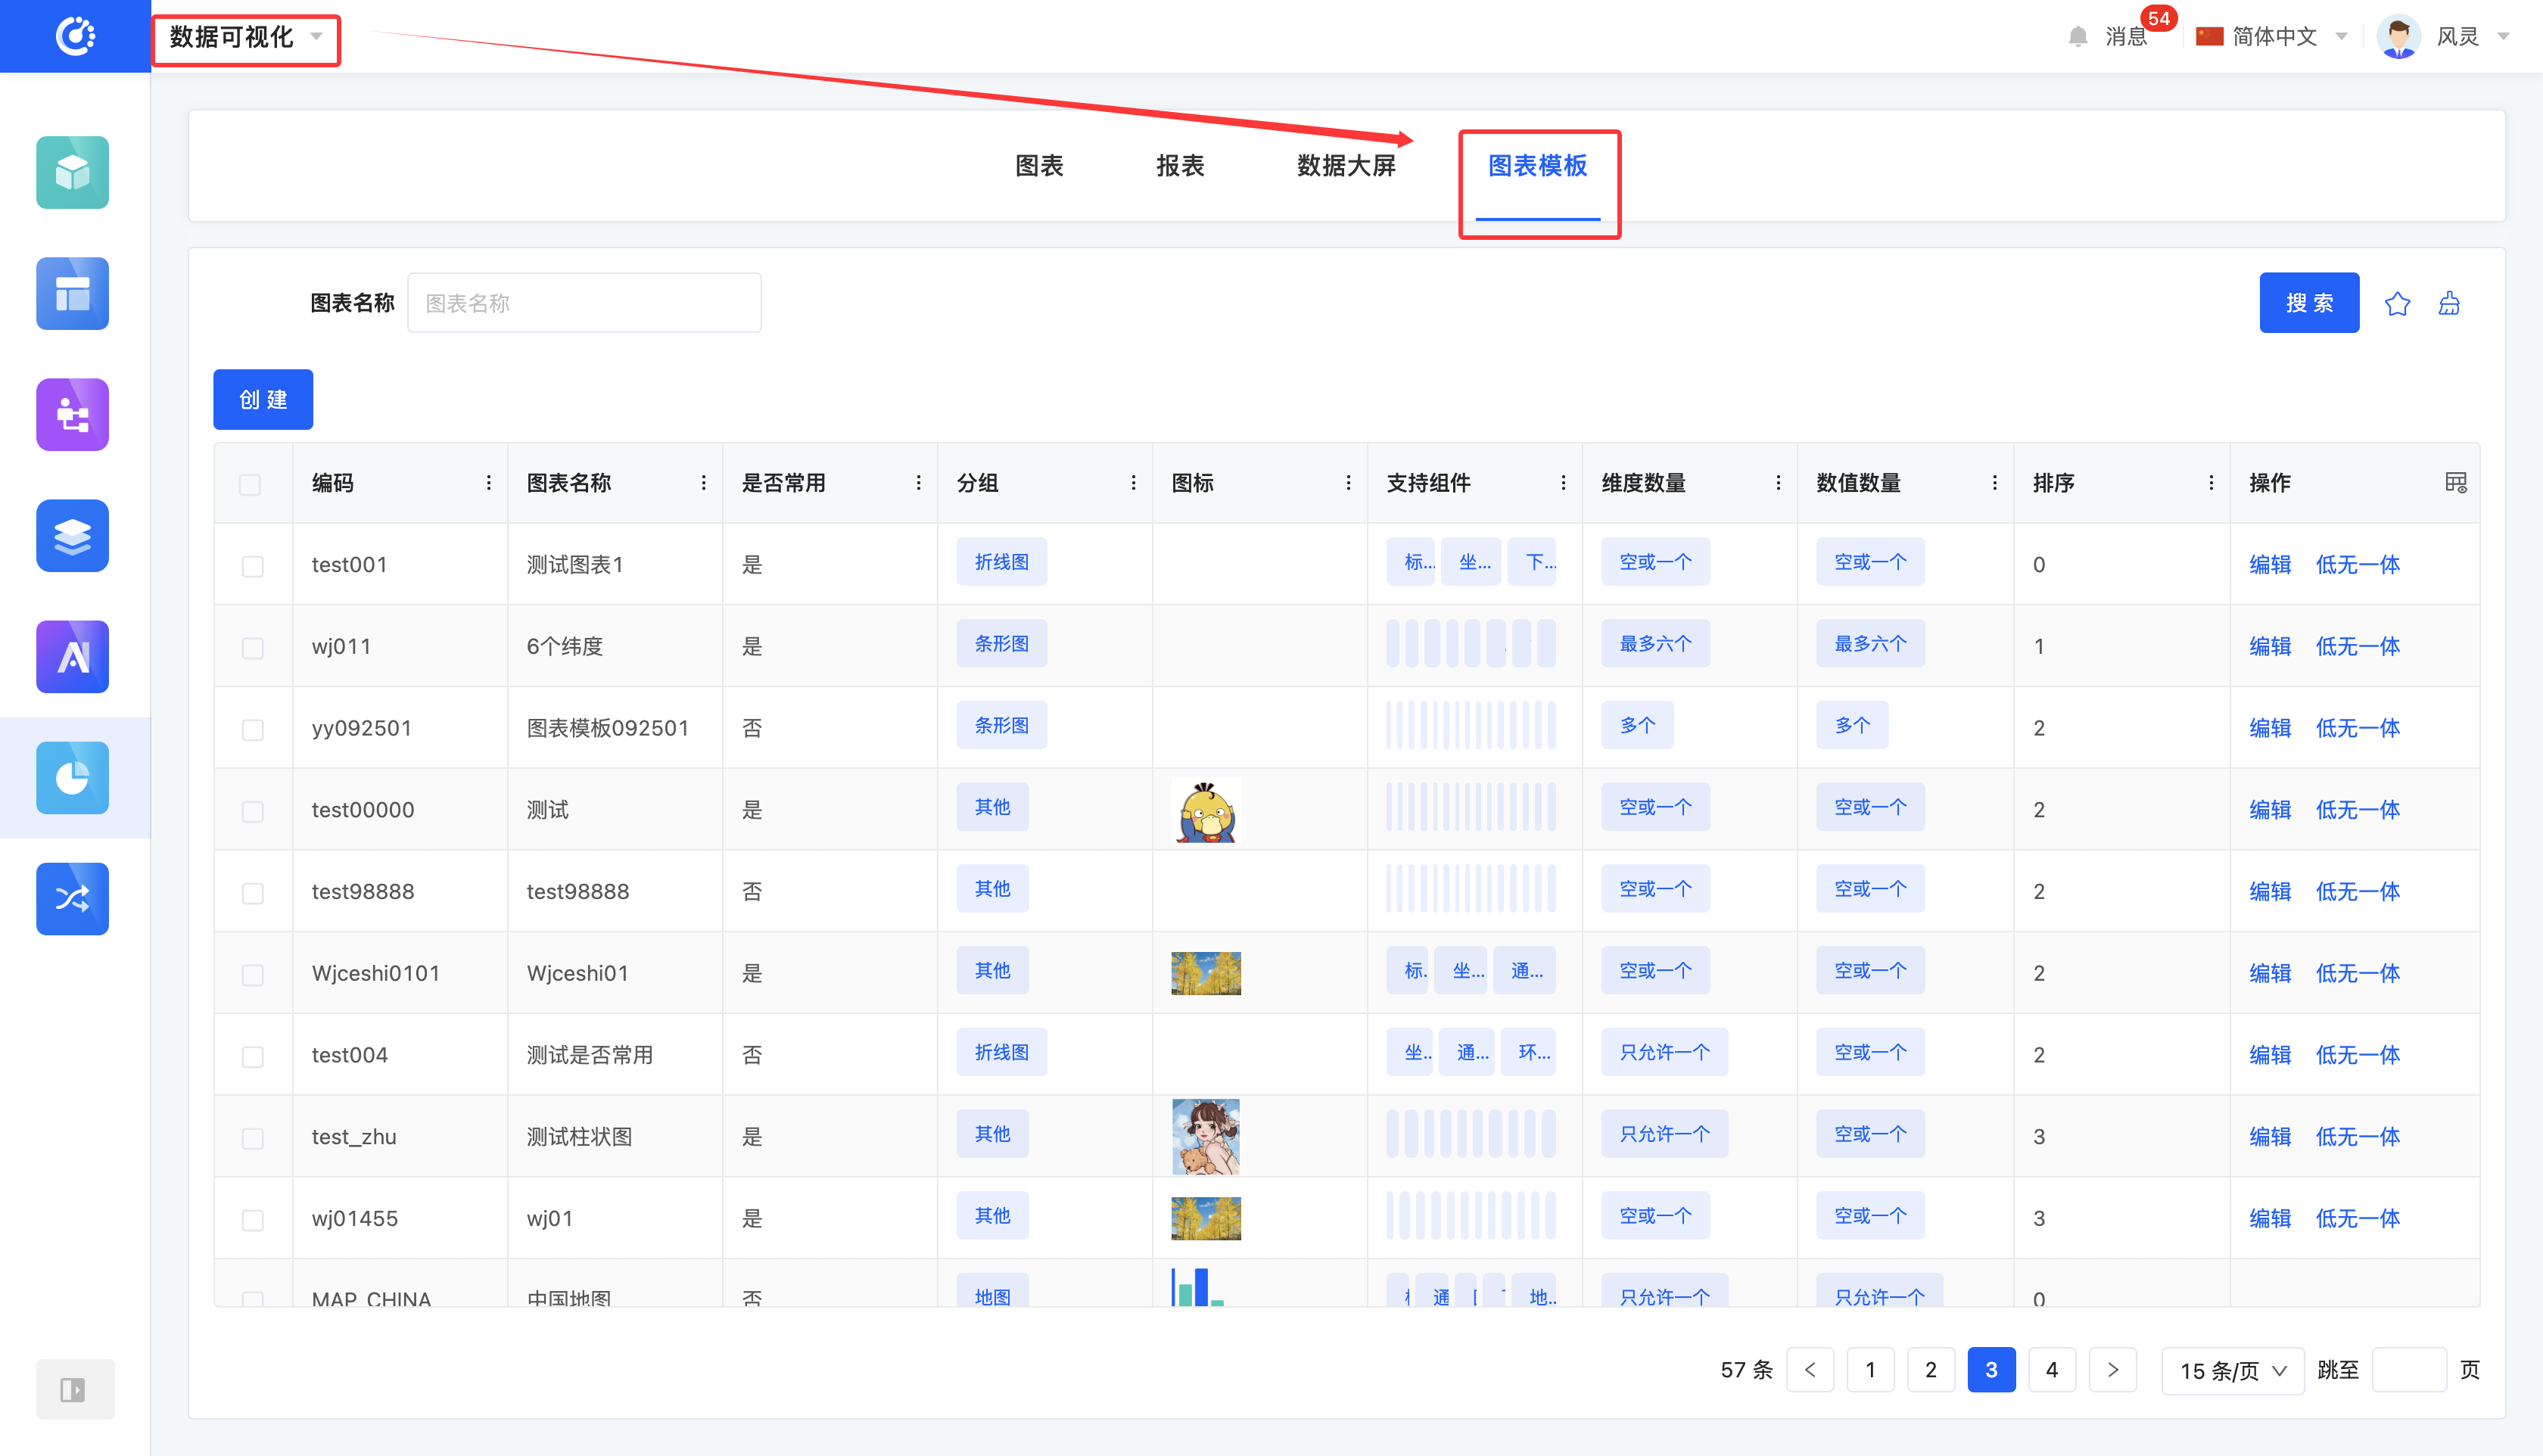
Task: Open the AI sidebar icon
Action: pos(72,656)
